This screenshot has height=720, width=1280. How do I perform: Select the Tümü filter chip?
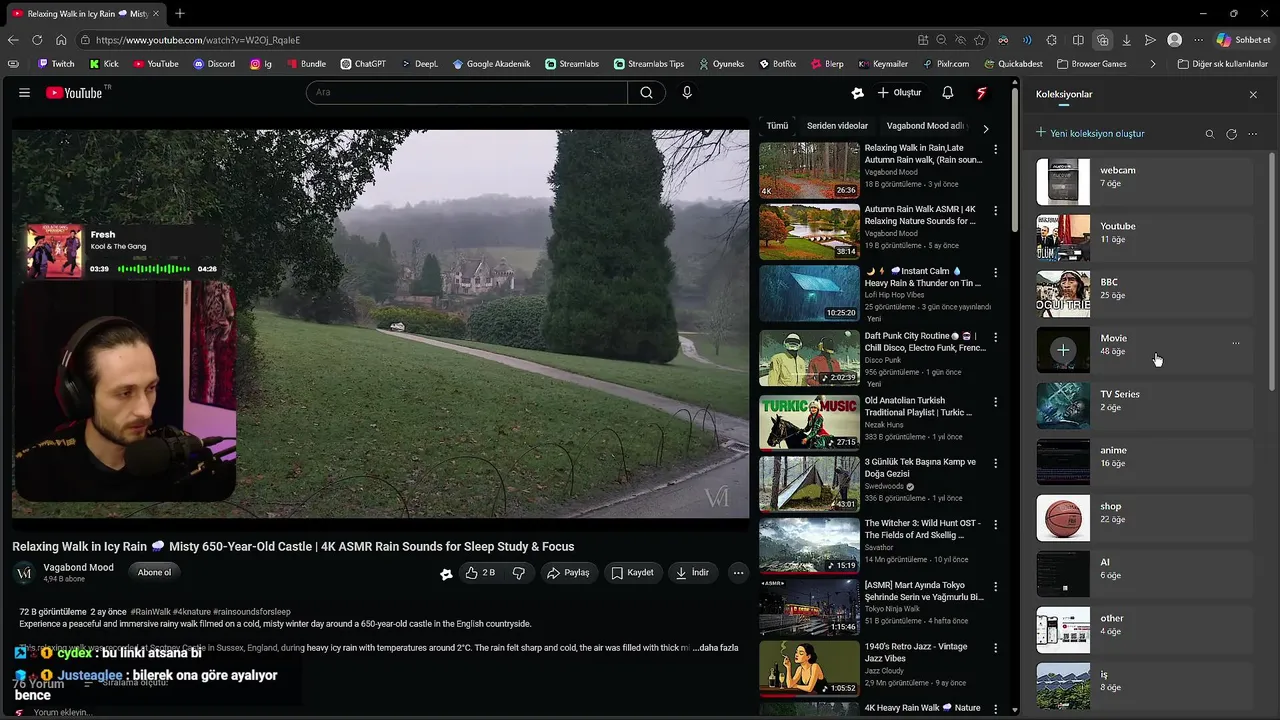[777, 126]
